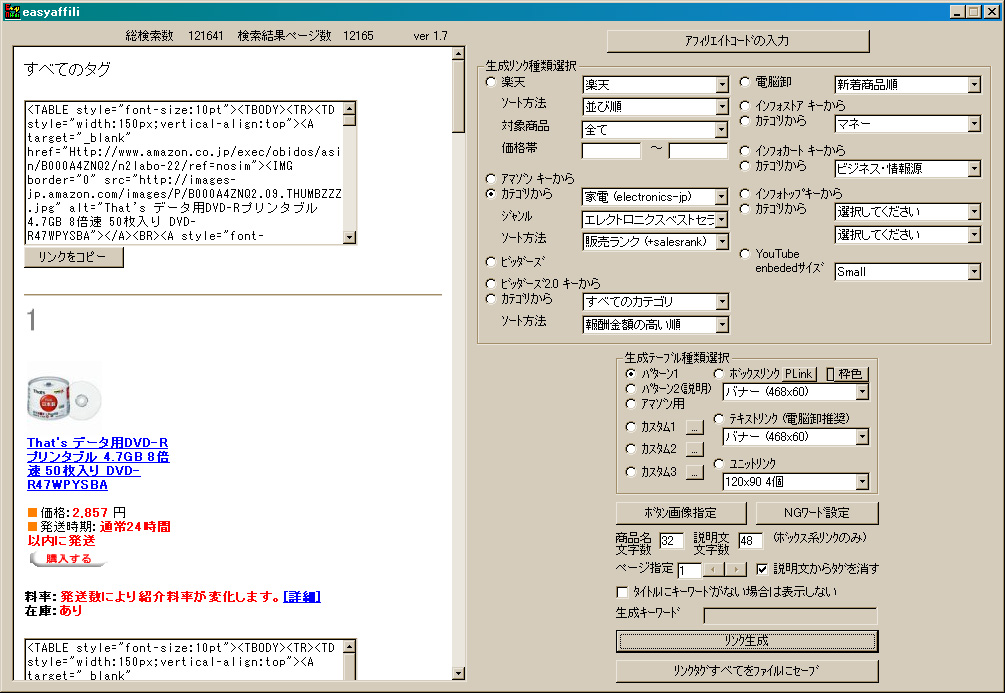1005x693 pixels.
Task: Select the カスタム3 radio button
Action: pos(631,472)
